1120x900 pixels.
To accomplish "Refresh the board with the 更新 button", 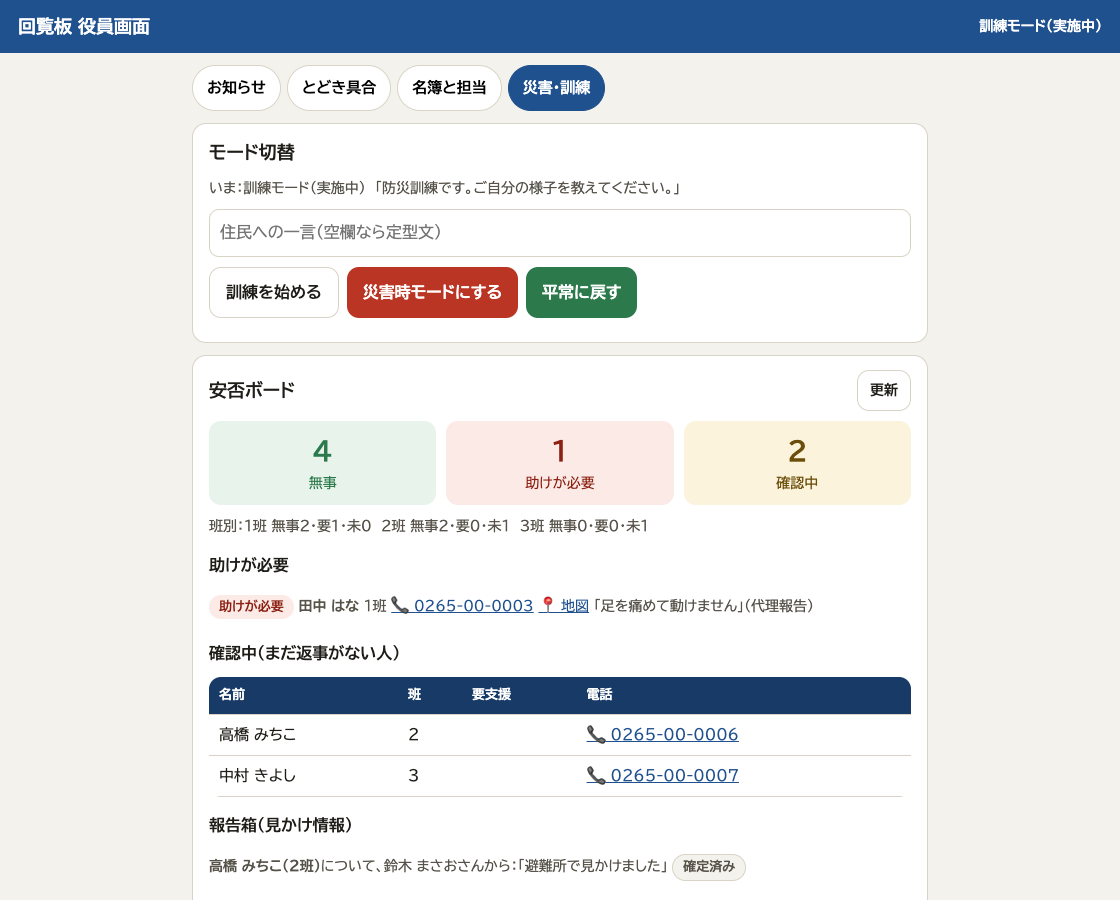I will 884,390.
